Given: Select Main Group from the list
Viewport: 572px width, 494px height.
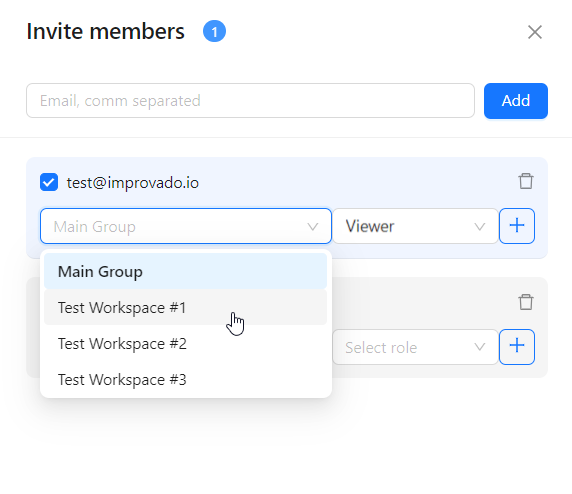Looking at the screenshot, I should [185, 271].
